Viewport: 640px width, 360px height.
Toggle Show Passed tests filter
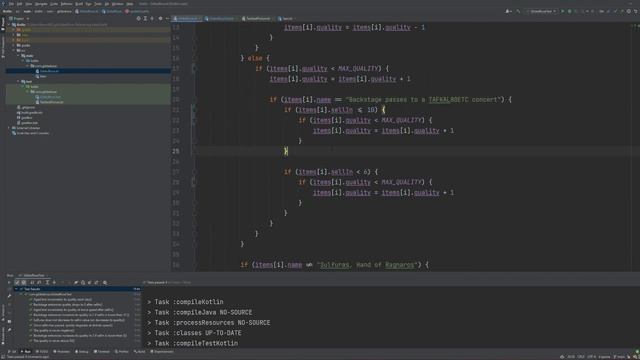[17, 282]
